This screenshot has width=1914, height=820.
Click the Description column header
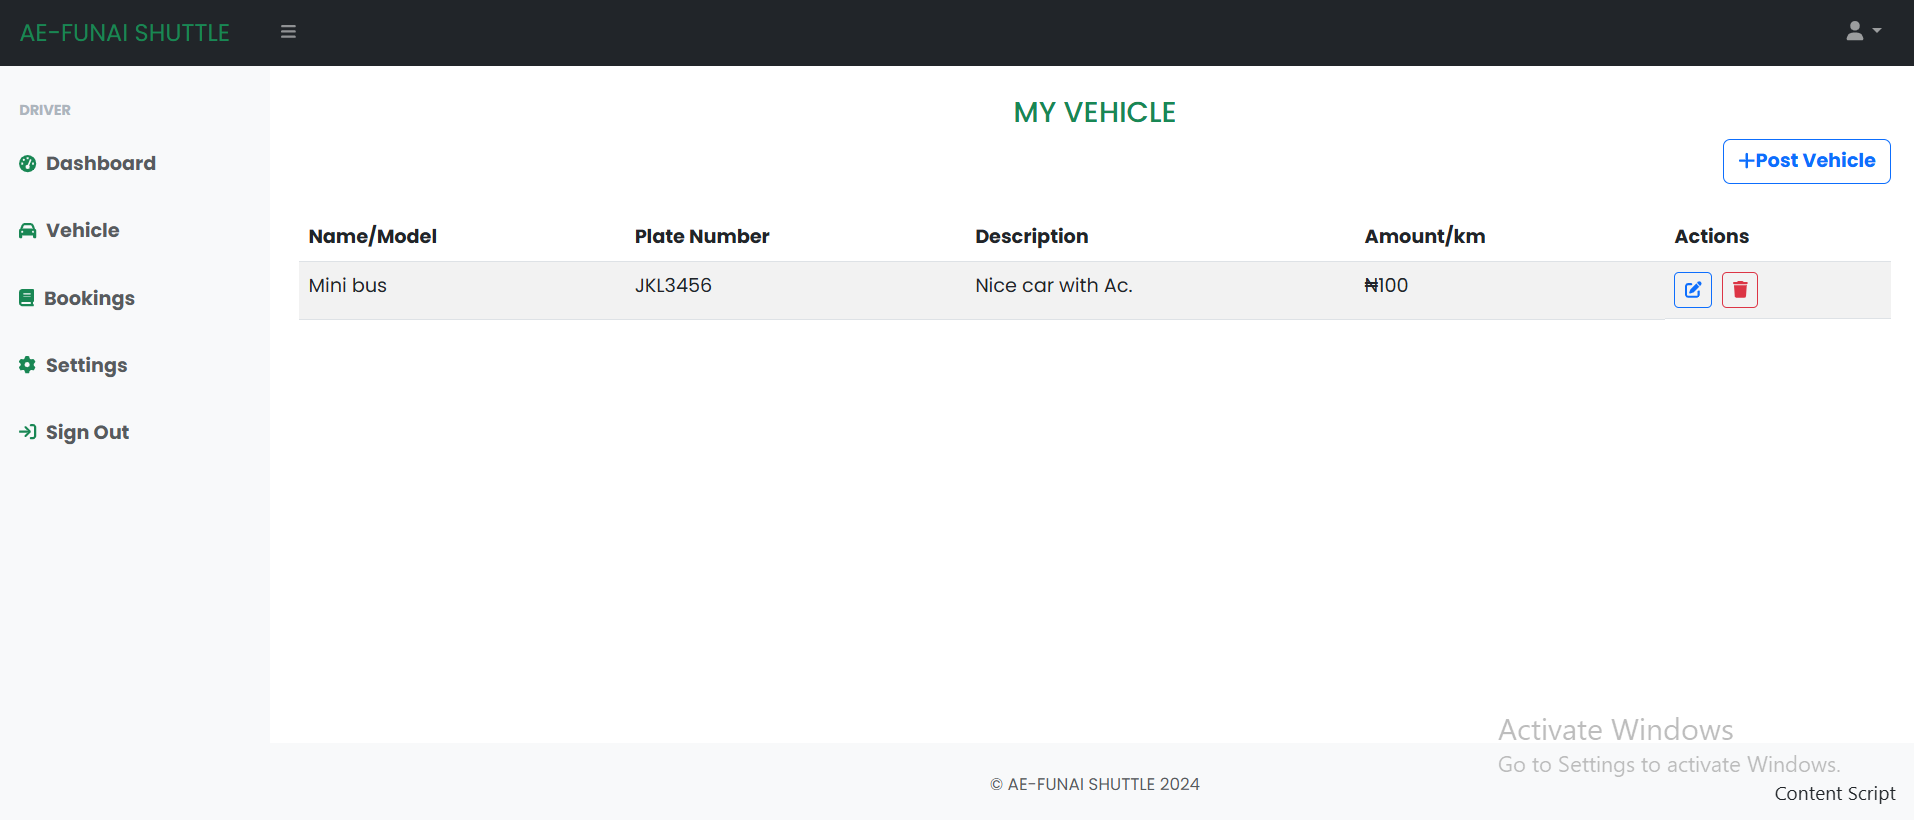pos(1031,237)
